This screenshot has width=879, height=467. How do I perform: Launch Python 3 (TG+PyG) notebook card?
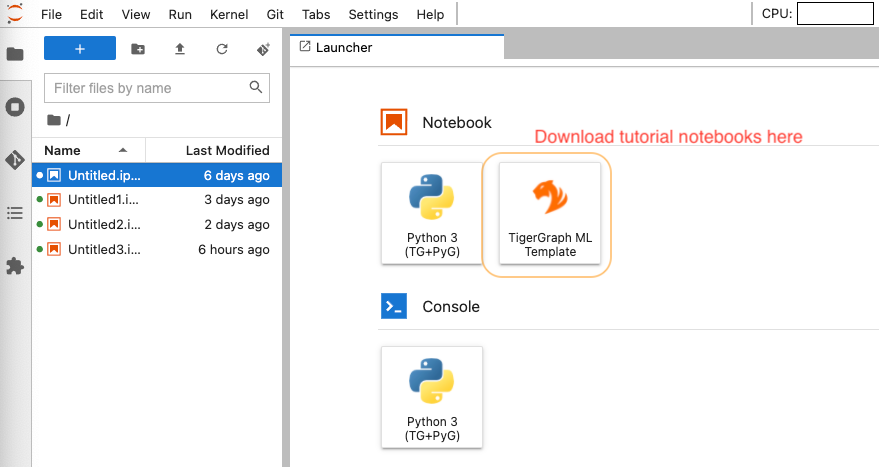432,213
